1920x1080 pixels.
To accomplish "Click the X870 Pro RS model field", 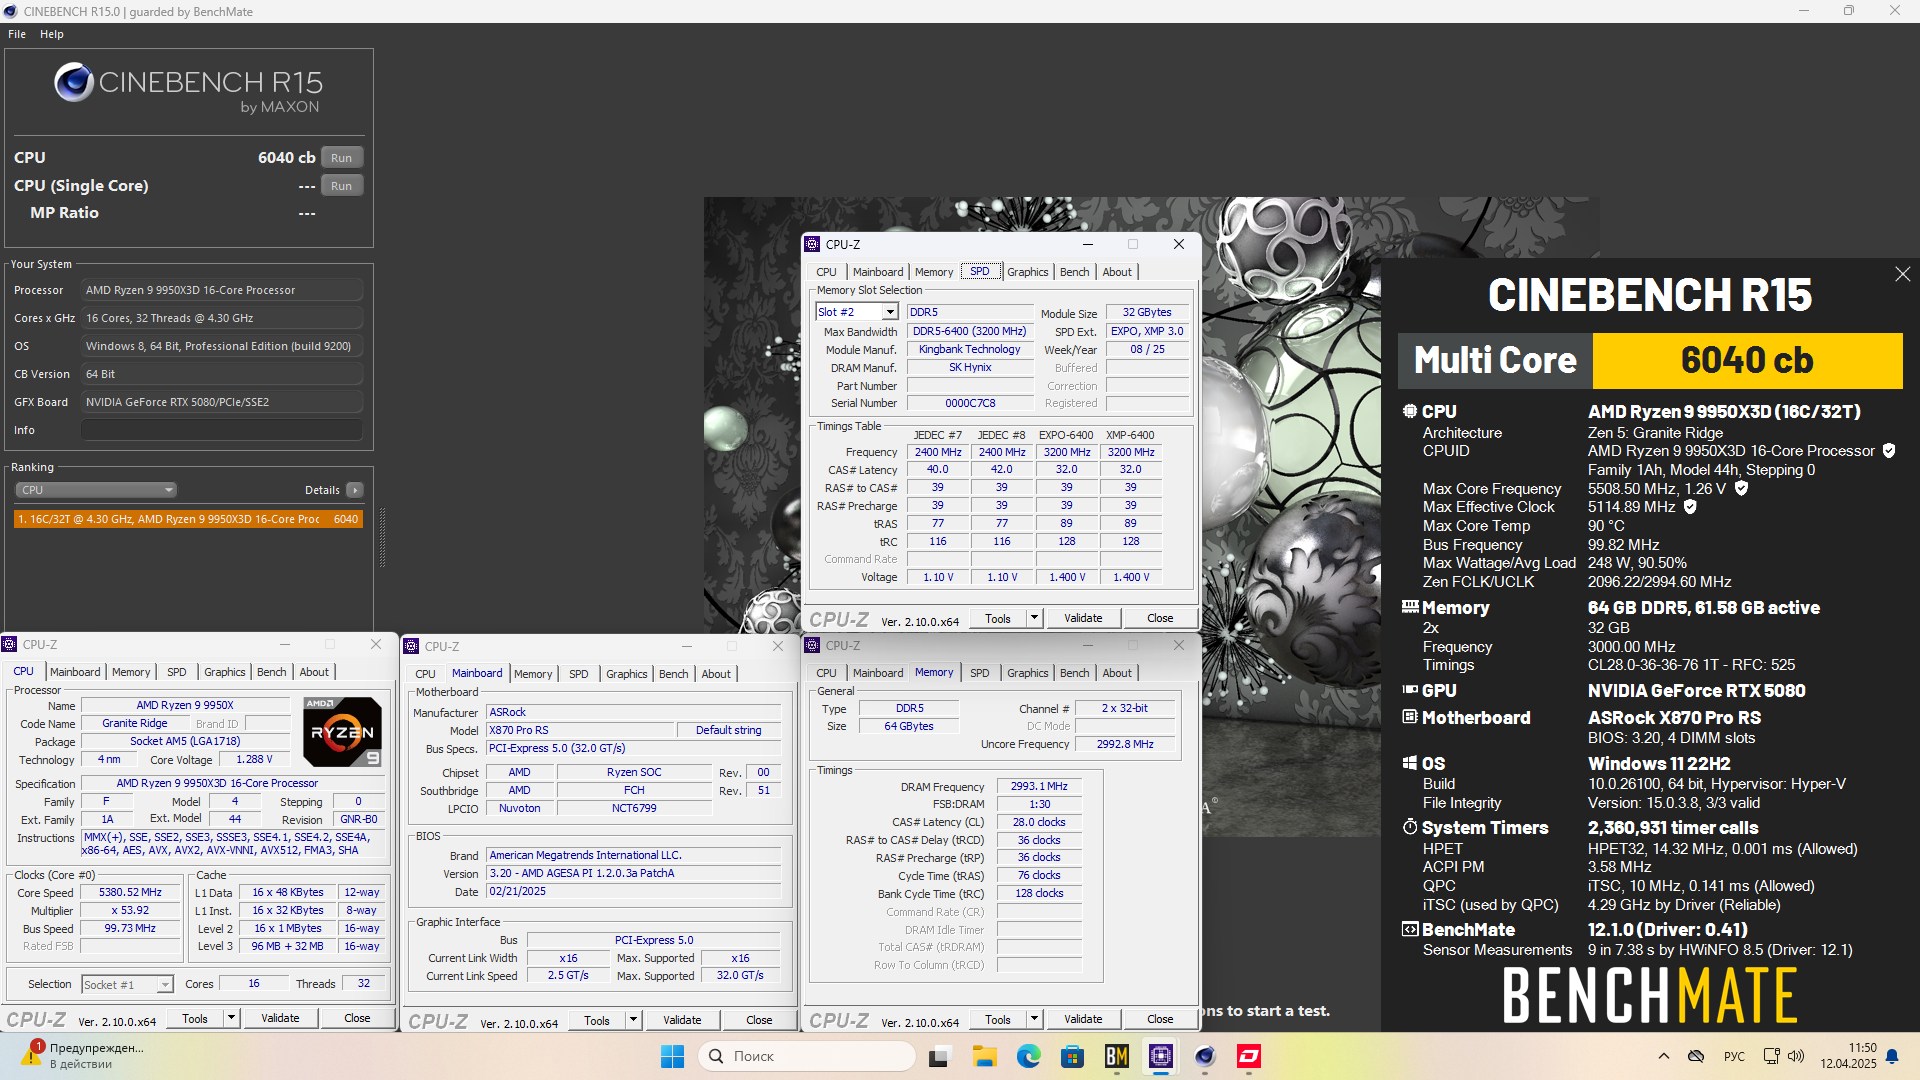I will (x=580, y=730).
